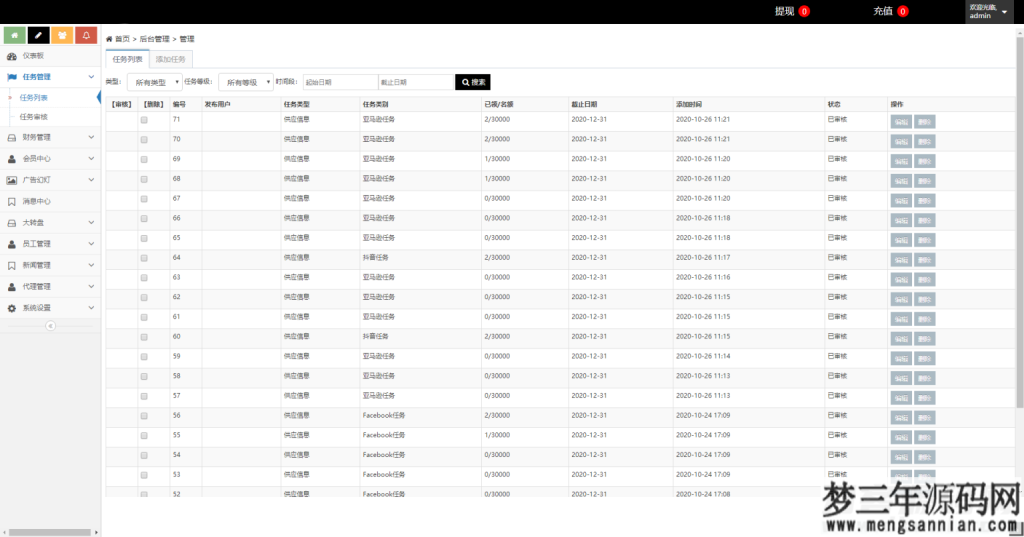This screenshot has height=537, width=1024.
Task: Open the 所有等级 task level dropdown
Action: (245, 82)
